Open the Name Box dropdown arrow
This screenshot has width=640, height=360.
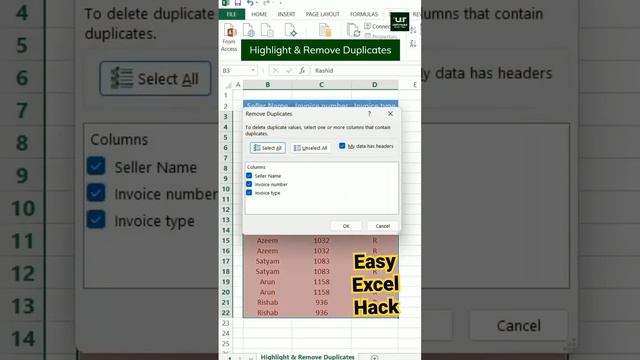tap(253, 71)
